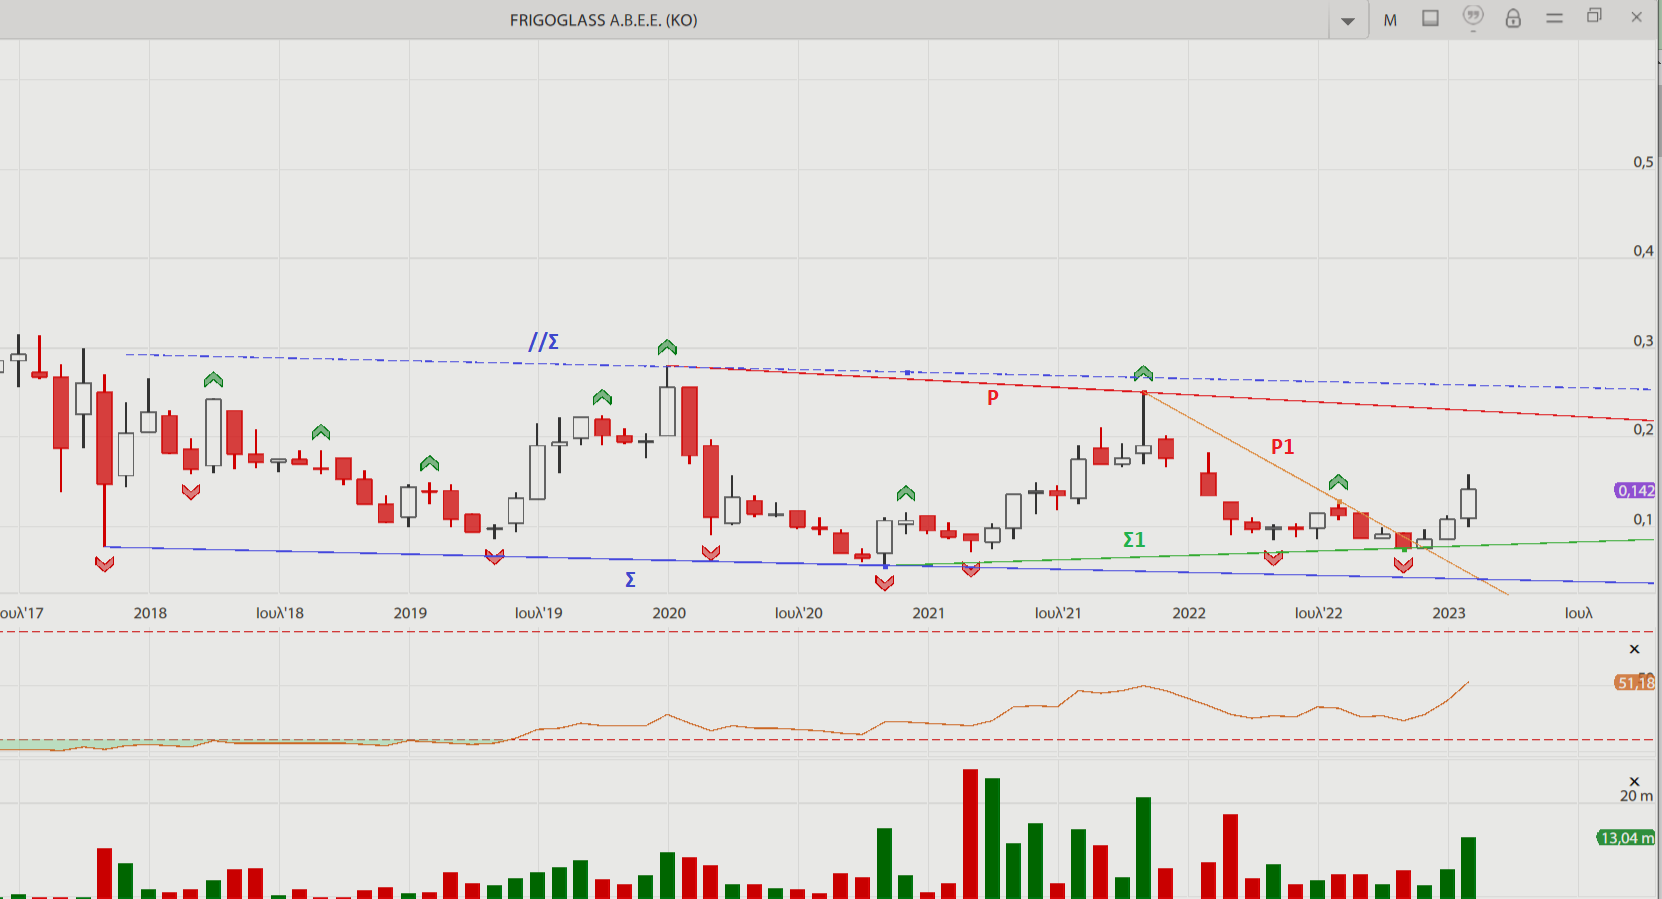The height and width of the screenshot is (899, 1662).
Task: Click the green up marker above mid-2022 candle
Action: click(1338, 482)
